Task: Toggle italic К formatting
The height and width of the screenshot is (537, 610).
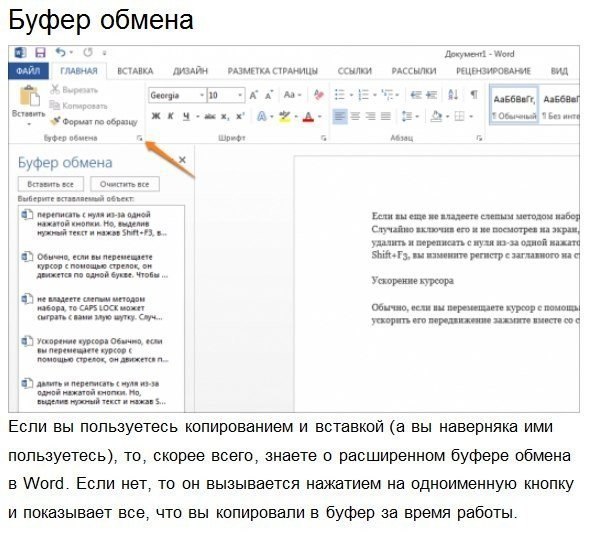Action: [x=171, y=116]
